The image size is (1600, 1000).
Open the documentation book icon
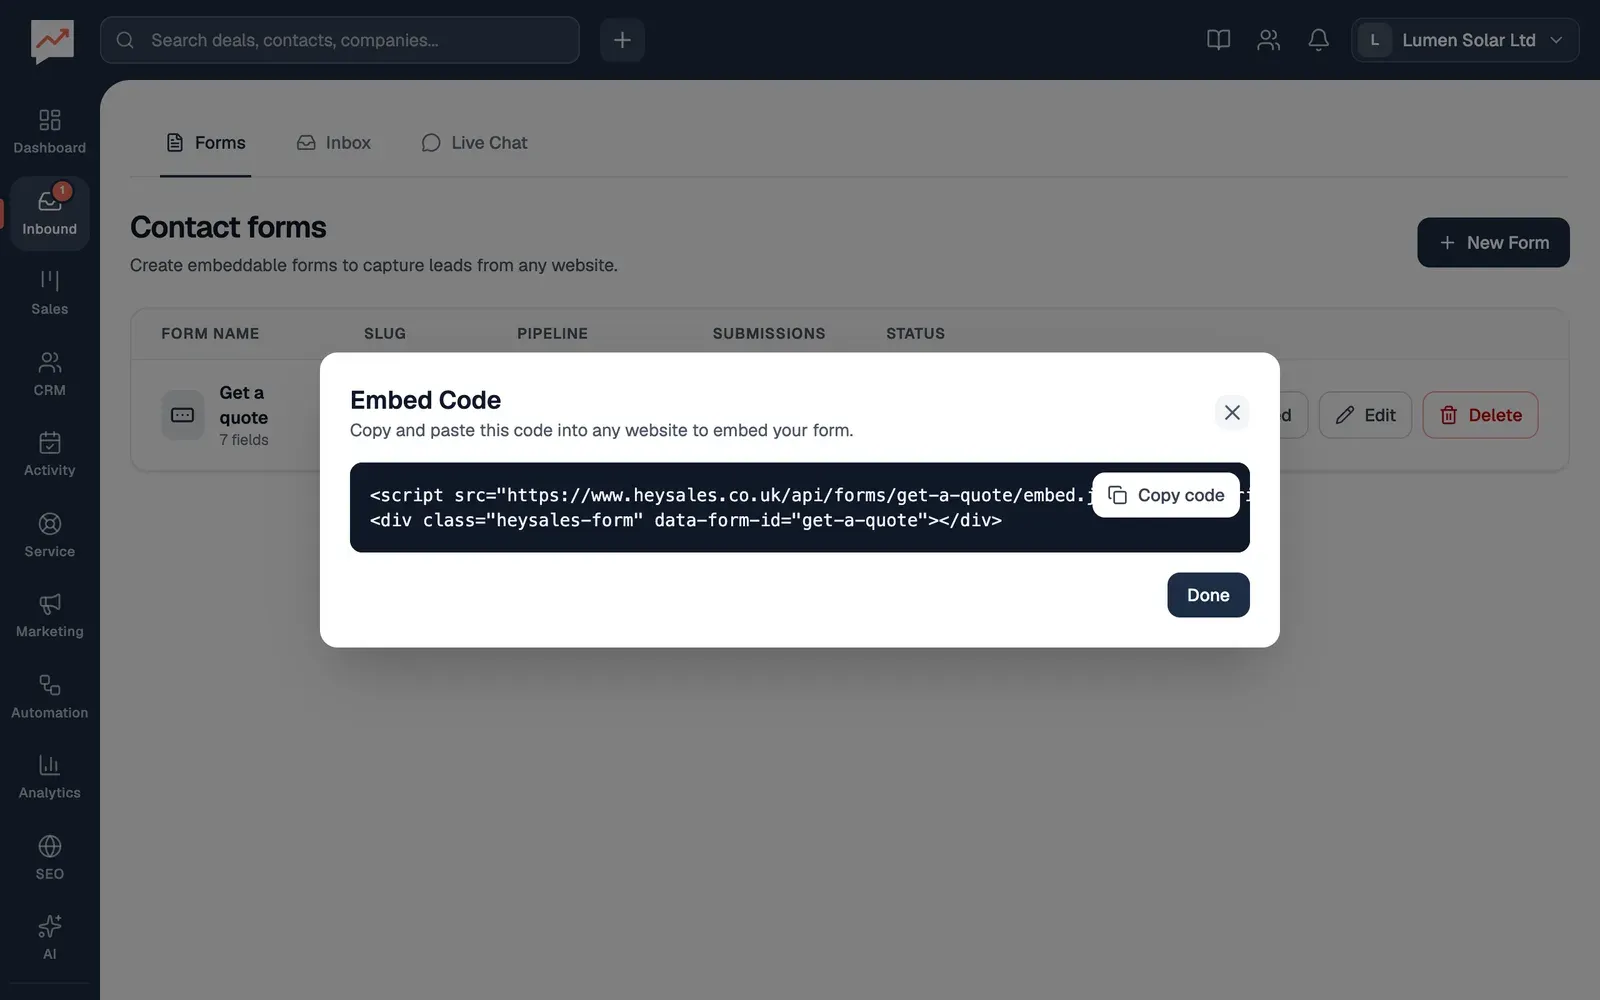pos(1218,40)
